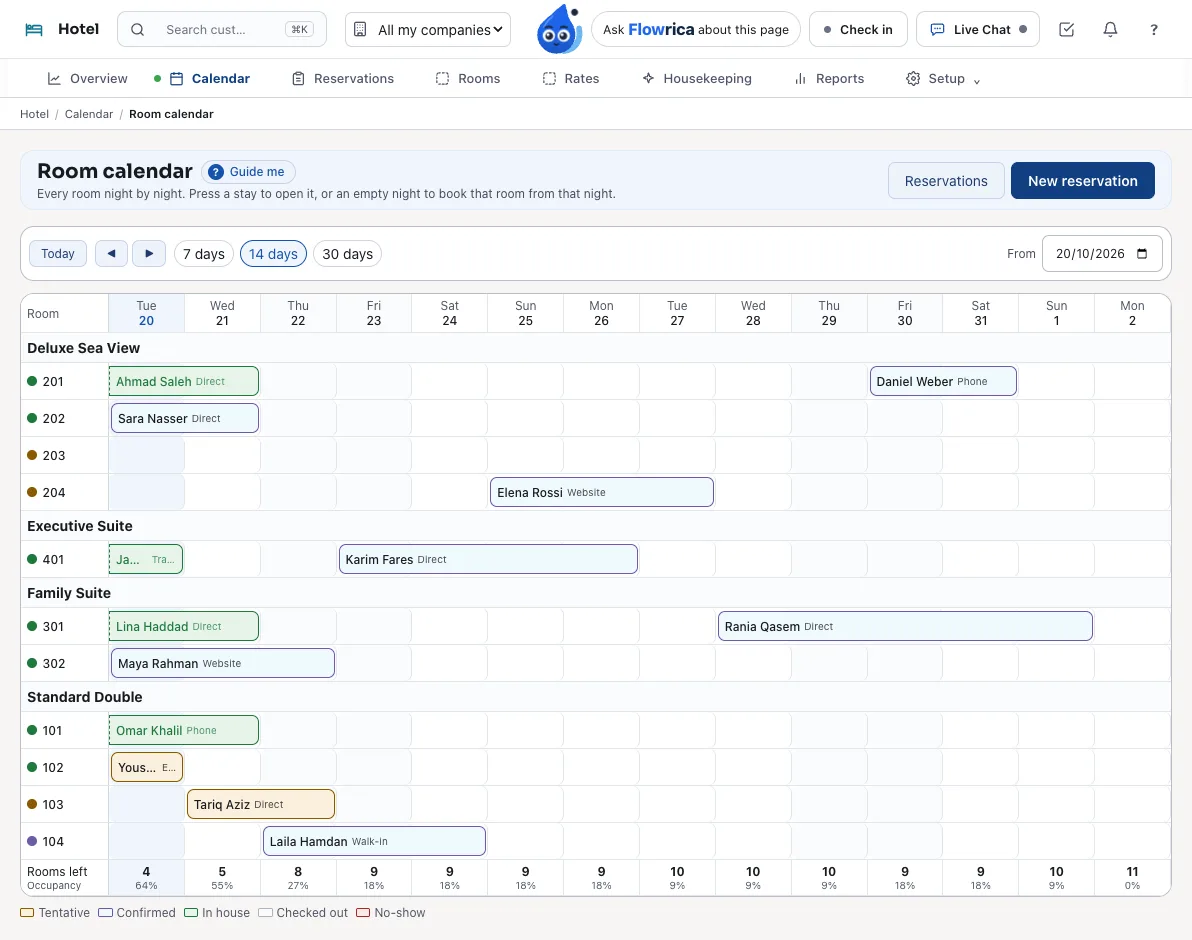Open Rania Qasem's stay in room 301

pyautogui.click(x=905, y=626)
